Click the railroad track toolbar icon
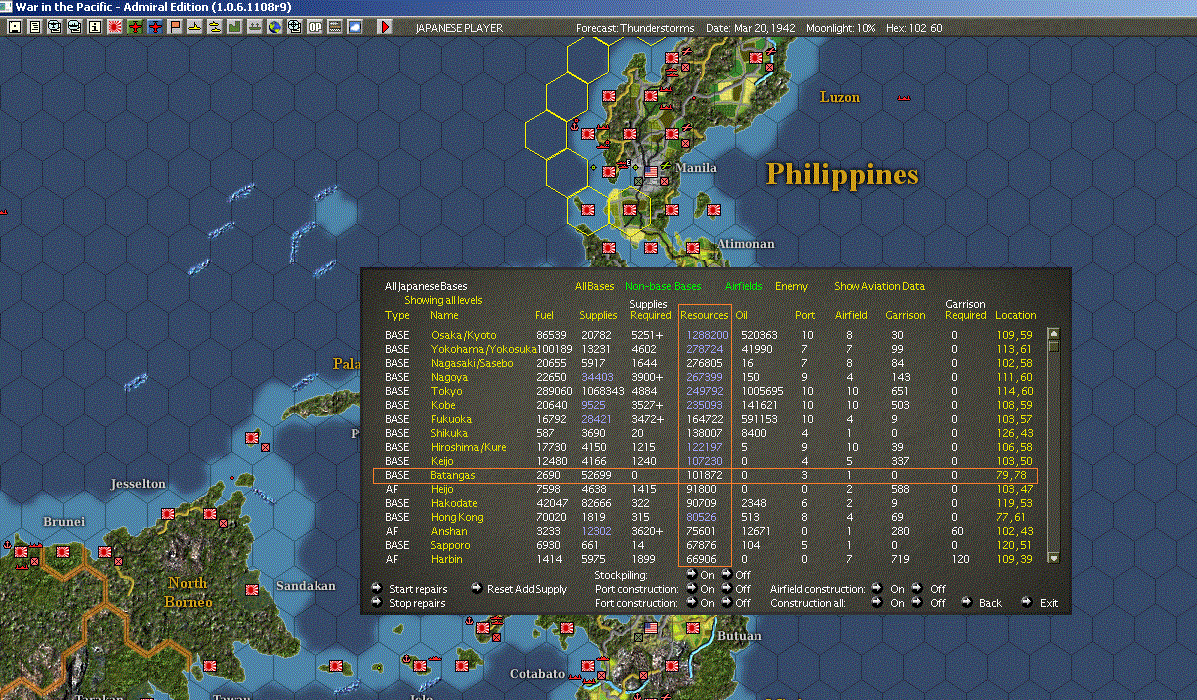This screenshot has width=1197, height=700. click(x=334, y=27)
